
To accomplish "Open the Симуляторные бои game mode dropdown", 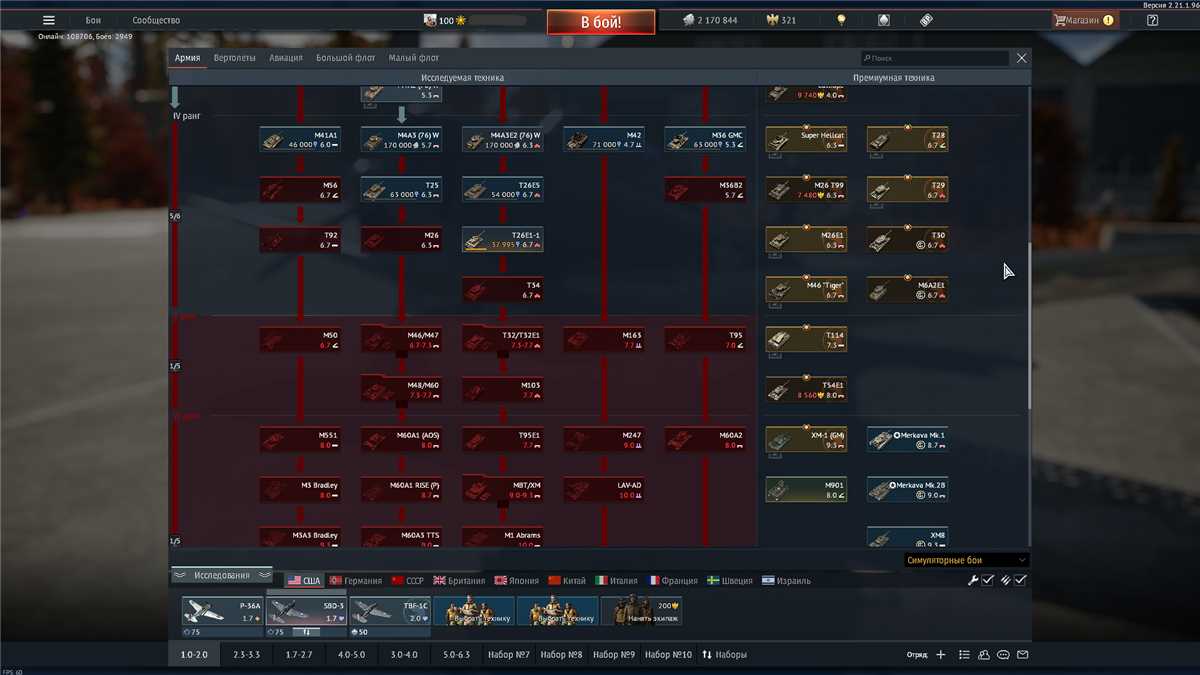I will tap(966, 560).
